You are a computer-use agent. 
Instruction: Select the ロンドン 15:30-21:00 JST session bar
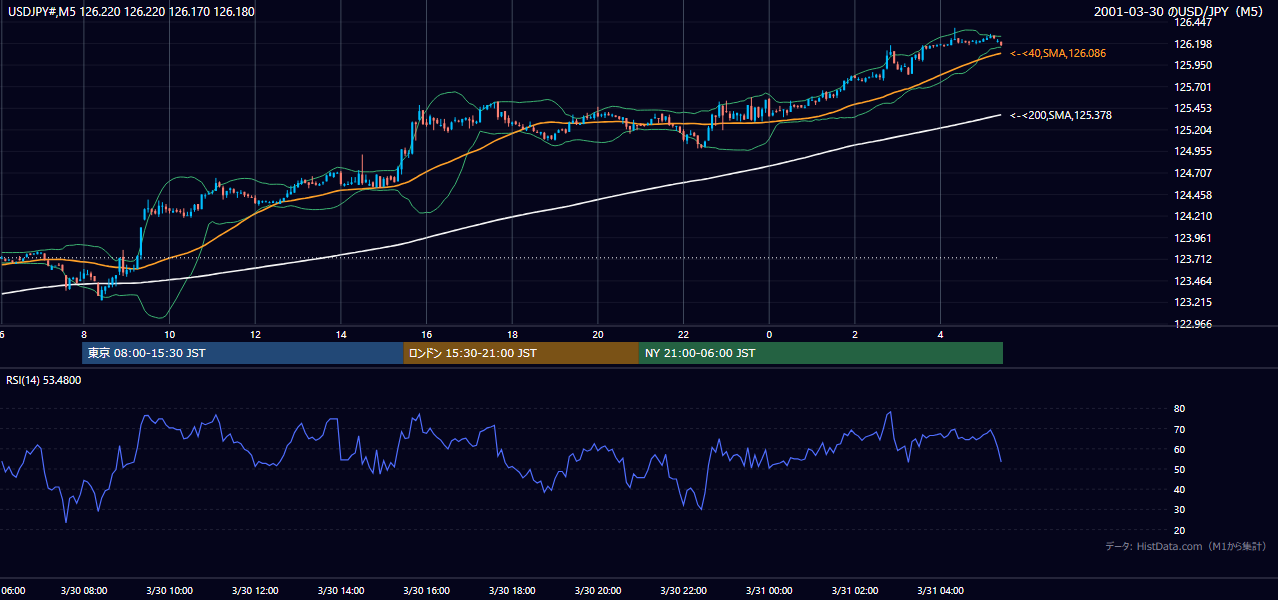(x=521, y=353)
